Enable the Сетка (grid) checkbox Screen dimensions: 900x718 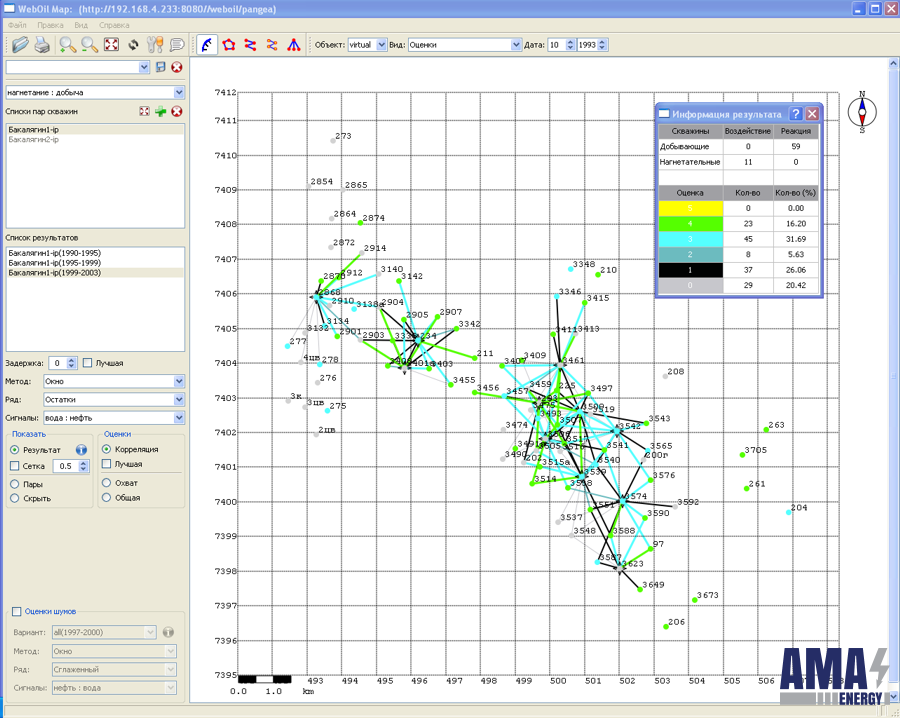[15, 466]
